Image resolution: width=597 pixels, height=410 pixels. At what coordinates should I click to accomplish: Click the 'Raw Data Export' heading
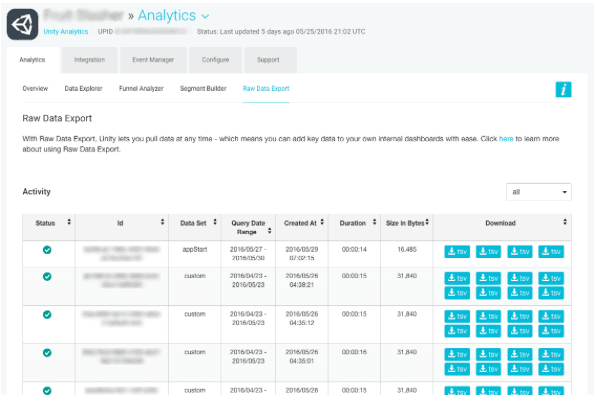point(57,118)
